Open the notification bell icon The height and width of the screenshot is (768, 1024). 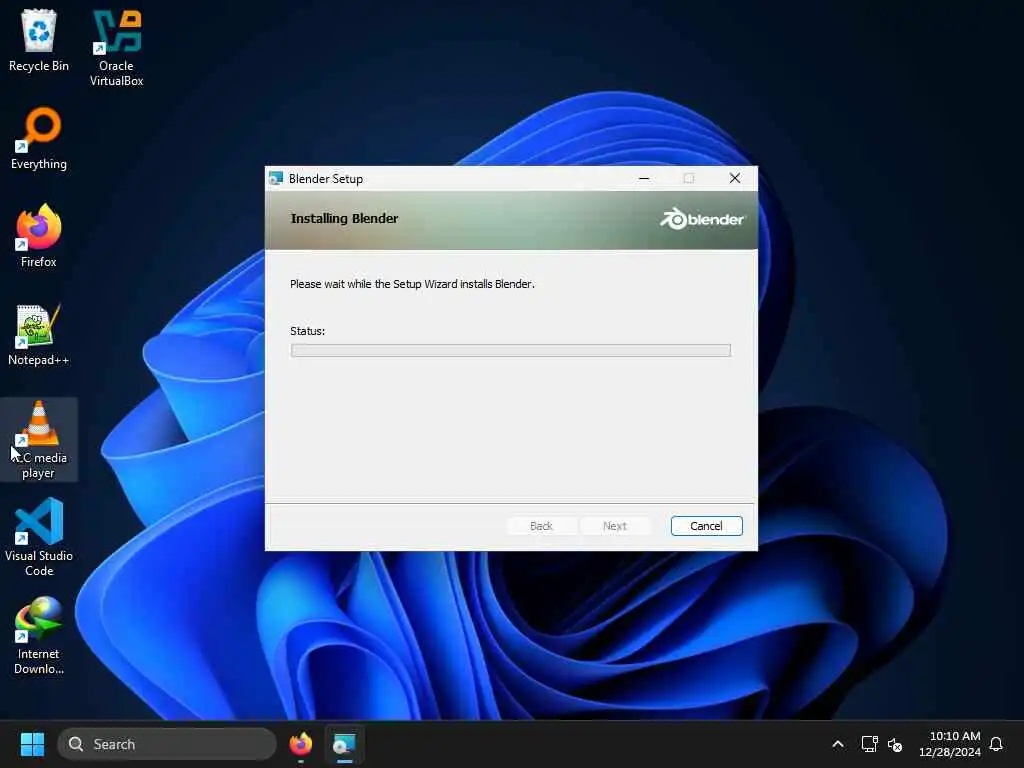[x=996, y=744]
